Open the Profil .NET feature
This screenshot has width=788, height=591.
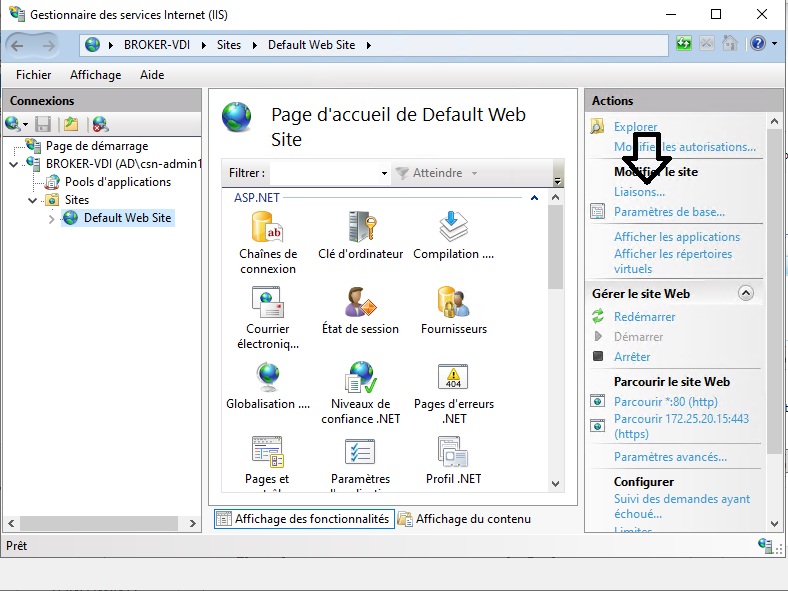point(453,460)
